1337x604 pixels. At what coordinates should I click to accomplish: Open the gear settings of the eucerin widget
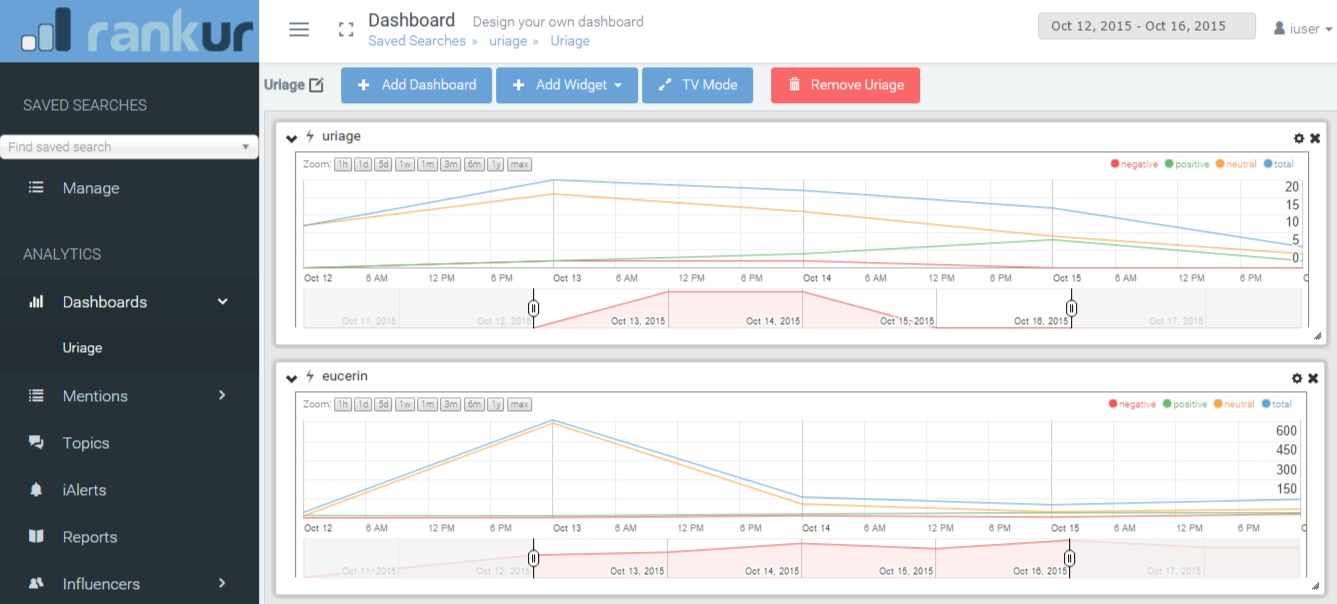tap(1297, 378)
